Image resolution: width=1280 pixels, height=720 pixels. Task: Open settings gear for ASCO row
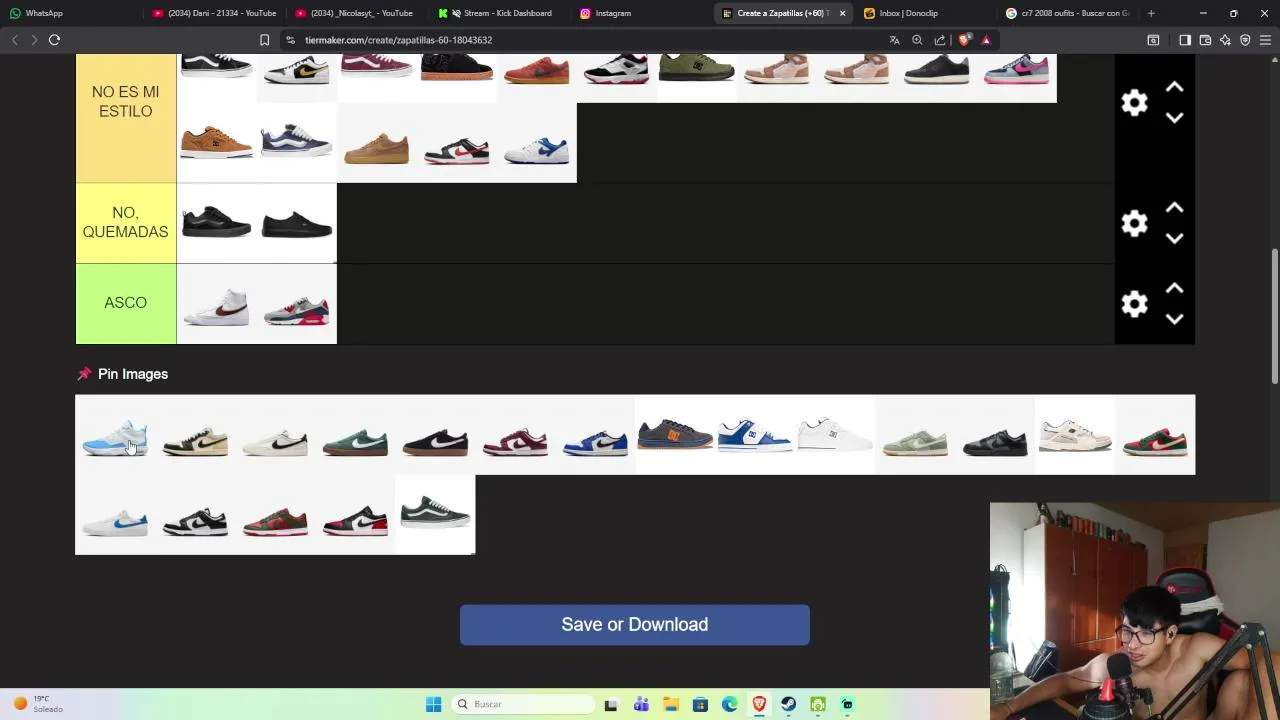1134,304
